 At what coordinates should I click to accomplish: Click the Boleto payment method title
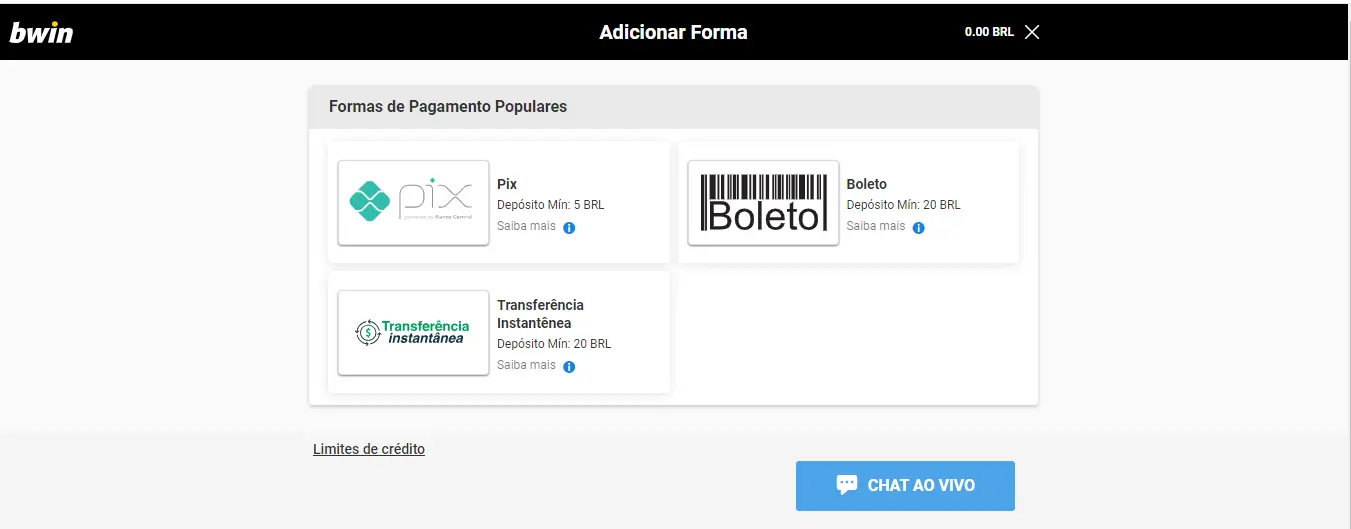pos(866,184)
